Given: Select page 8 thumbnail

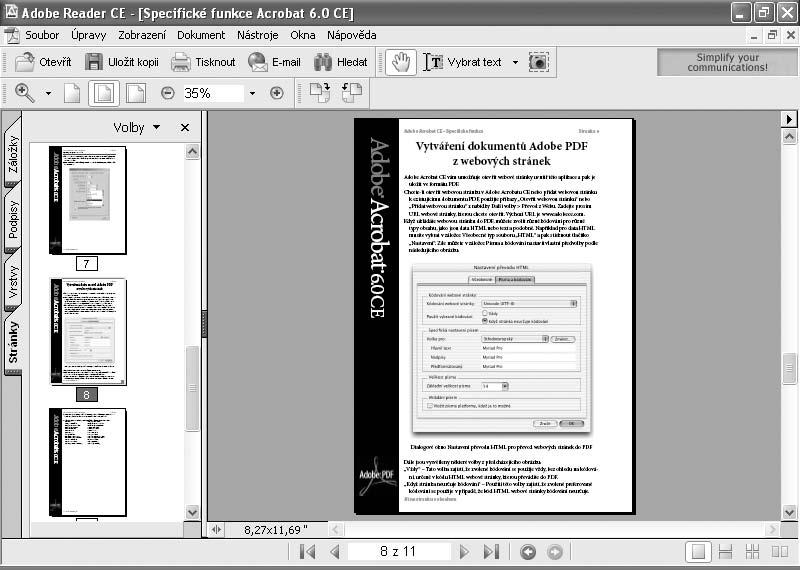Looking at the screenshot, I should [88, 332].
